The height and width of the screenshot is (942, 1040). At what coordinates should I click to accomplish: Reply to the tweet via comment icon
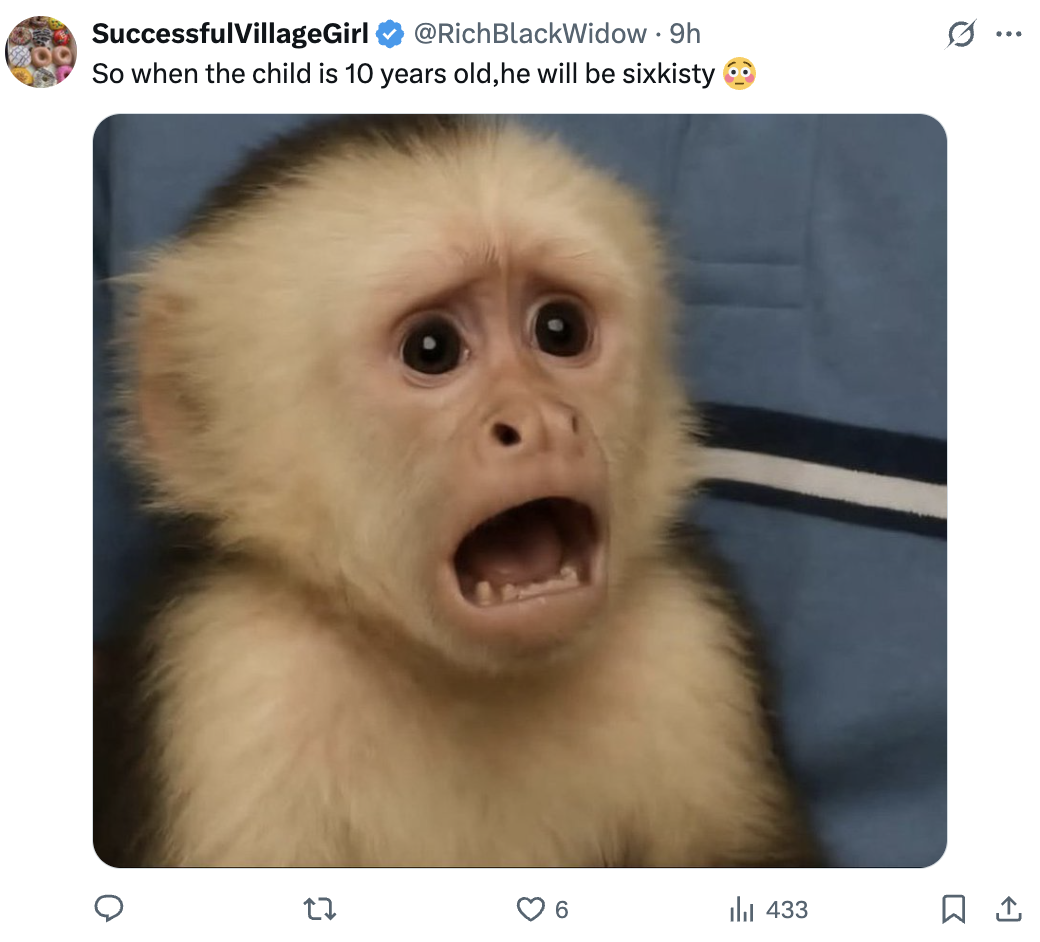coord(108,908)
